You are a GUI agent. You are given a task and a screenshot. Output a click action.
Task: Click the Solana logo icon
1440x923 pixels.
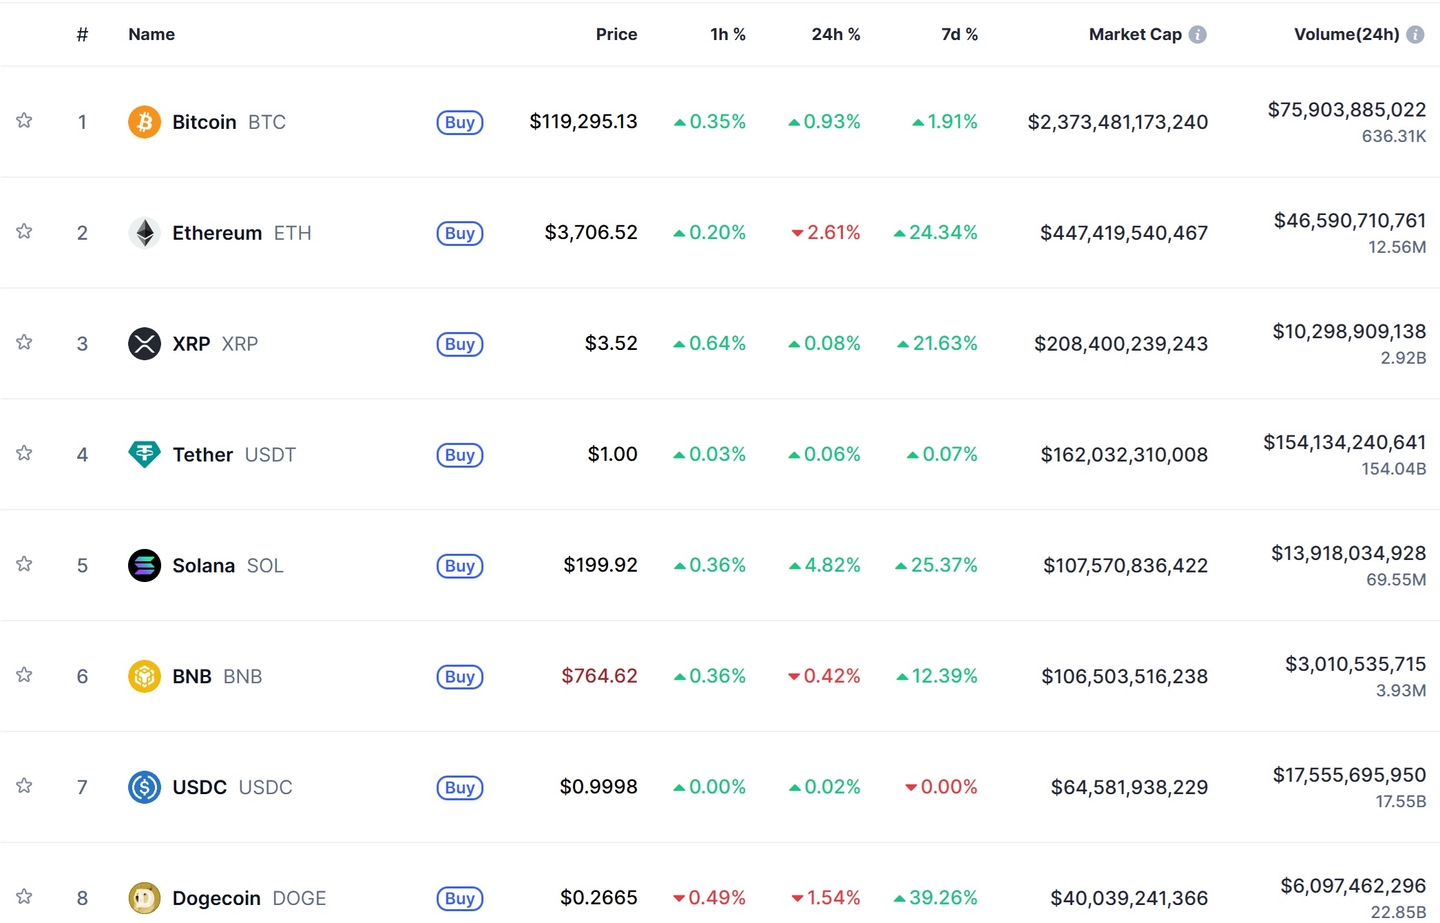(144, 565)
